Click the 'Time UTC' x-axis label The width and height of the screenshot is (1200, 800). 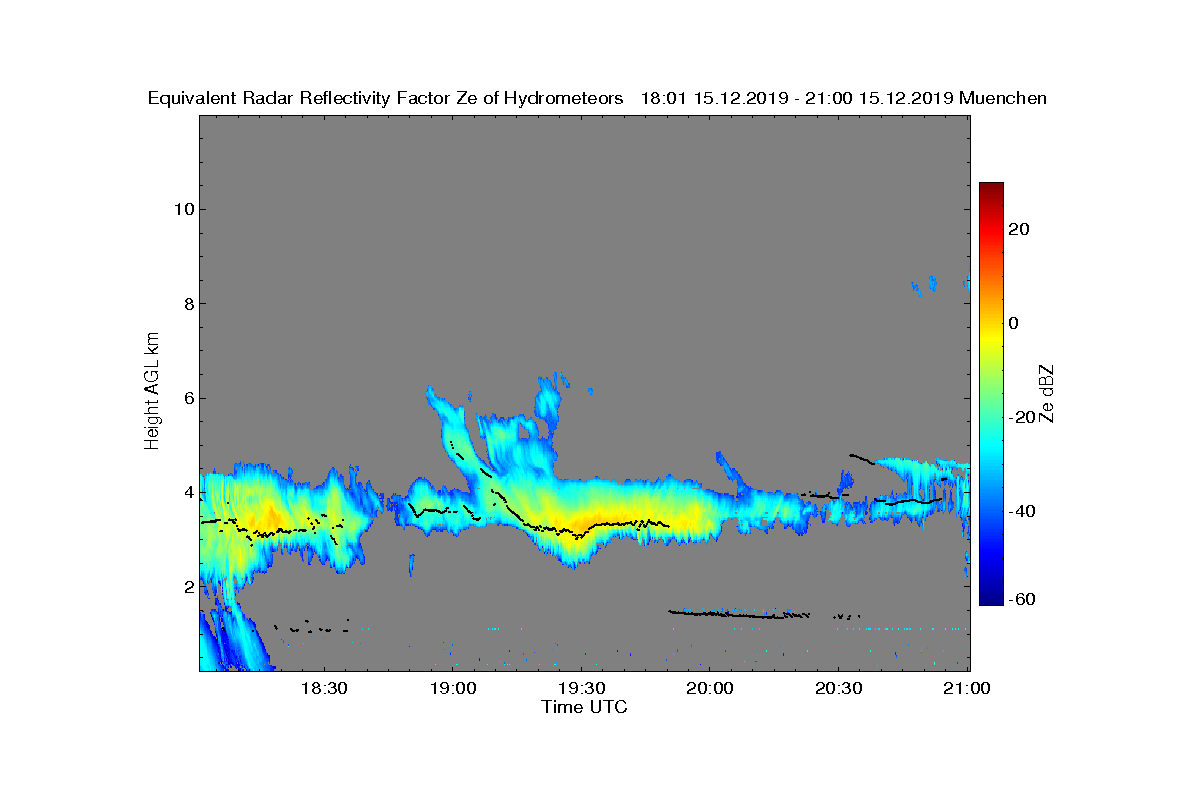[x=585, y=707]
